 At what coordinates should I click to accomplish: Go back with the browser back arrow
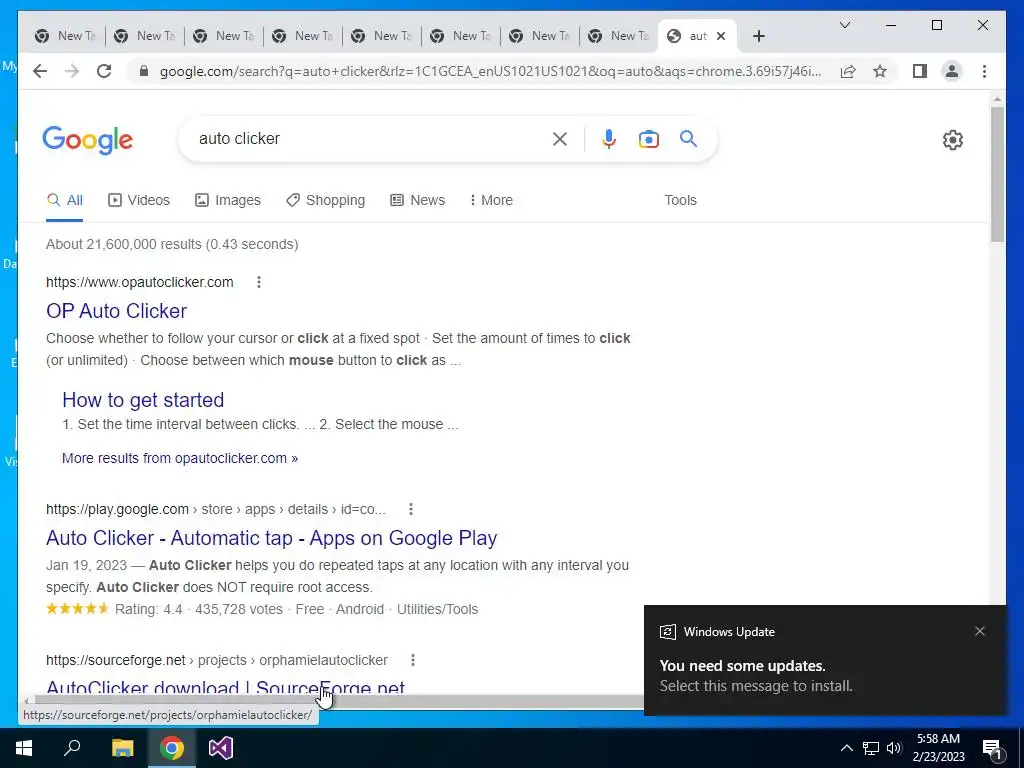40,71
